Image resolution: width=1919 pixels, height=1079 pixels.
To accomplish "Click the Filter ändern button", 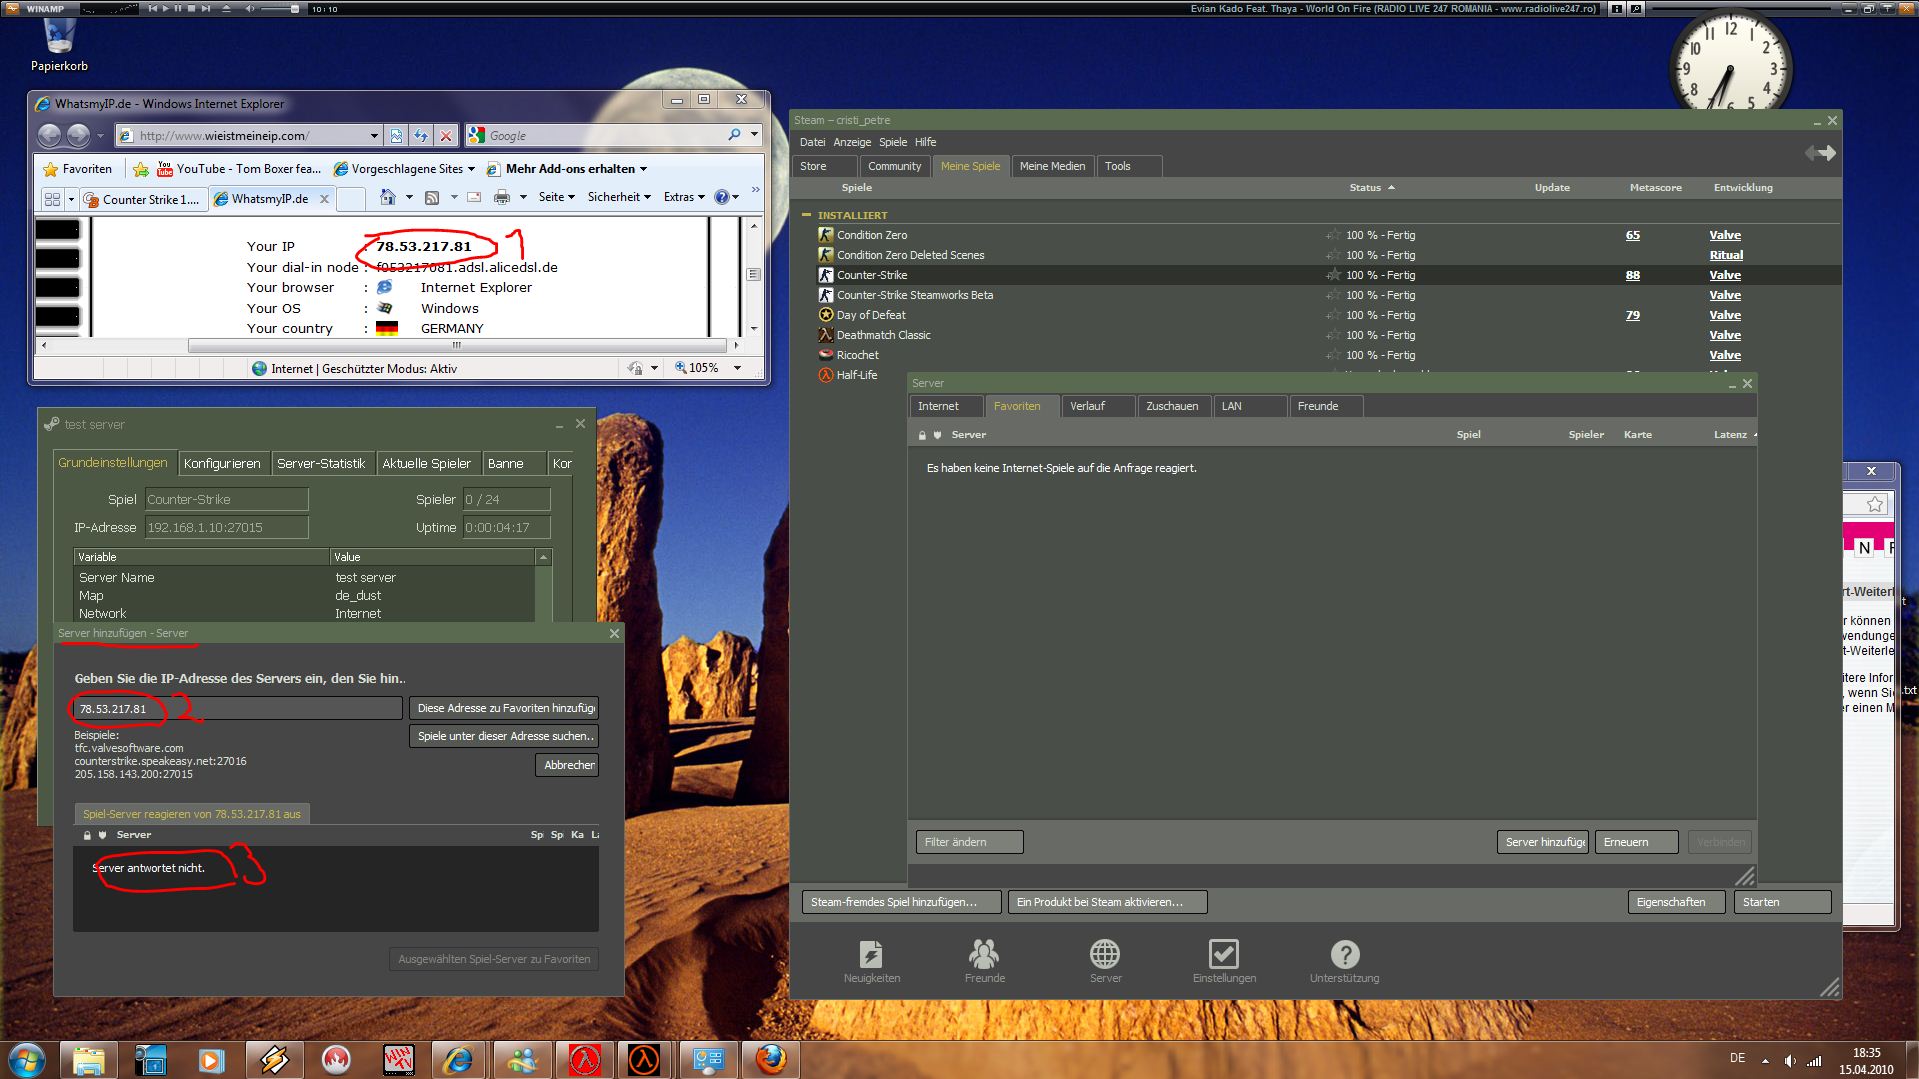I will (x=969, y=842).
